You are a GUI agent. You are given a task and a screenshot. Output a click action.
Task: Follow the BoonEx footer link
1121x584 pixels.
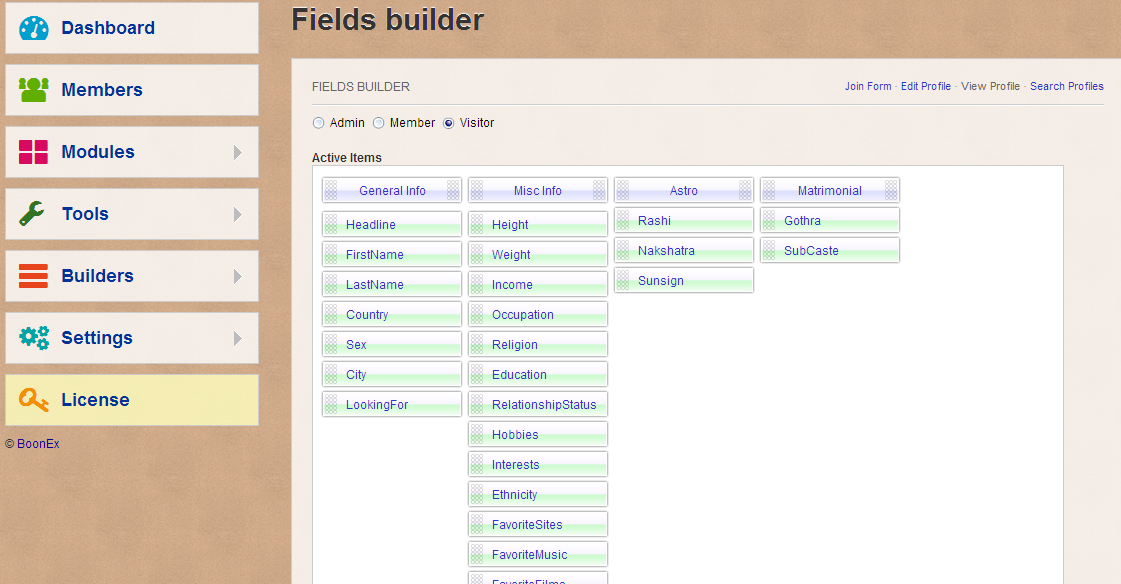tap(38, 443)
